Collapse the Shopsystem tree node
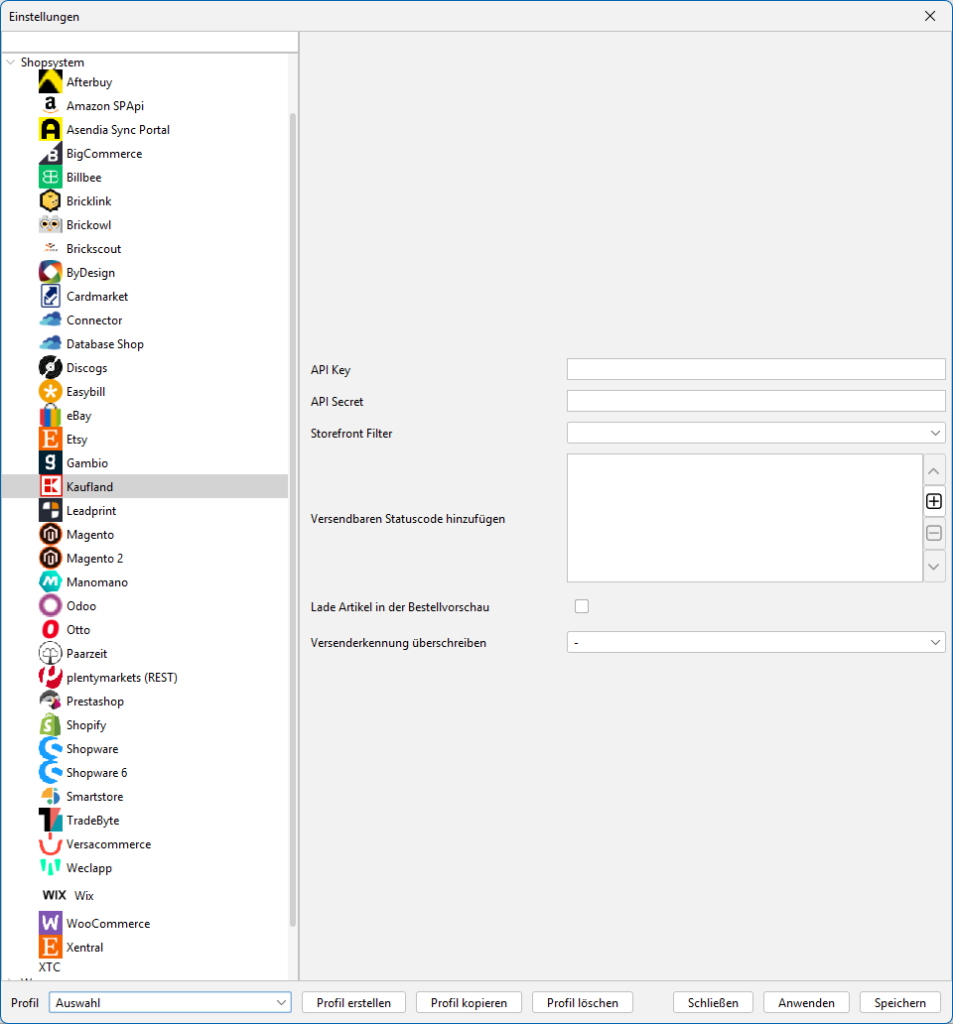The image size is (953, 1024). click(11, 62)
